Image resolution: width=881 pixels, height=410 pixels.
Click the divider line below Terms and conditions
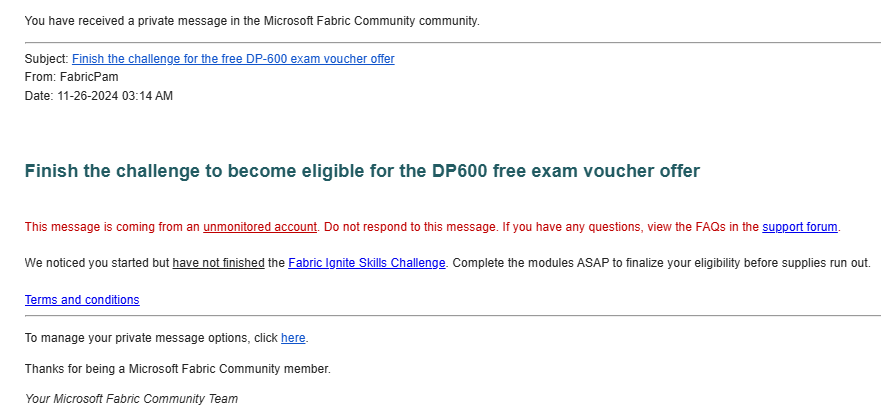[453, 316]
